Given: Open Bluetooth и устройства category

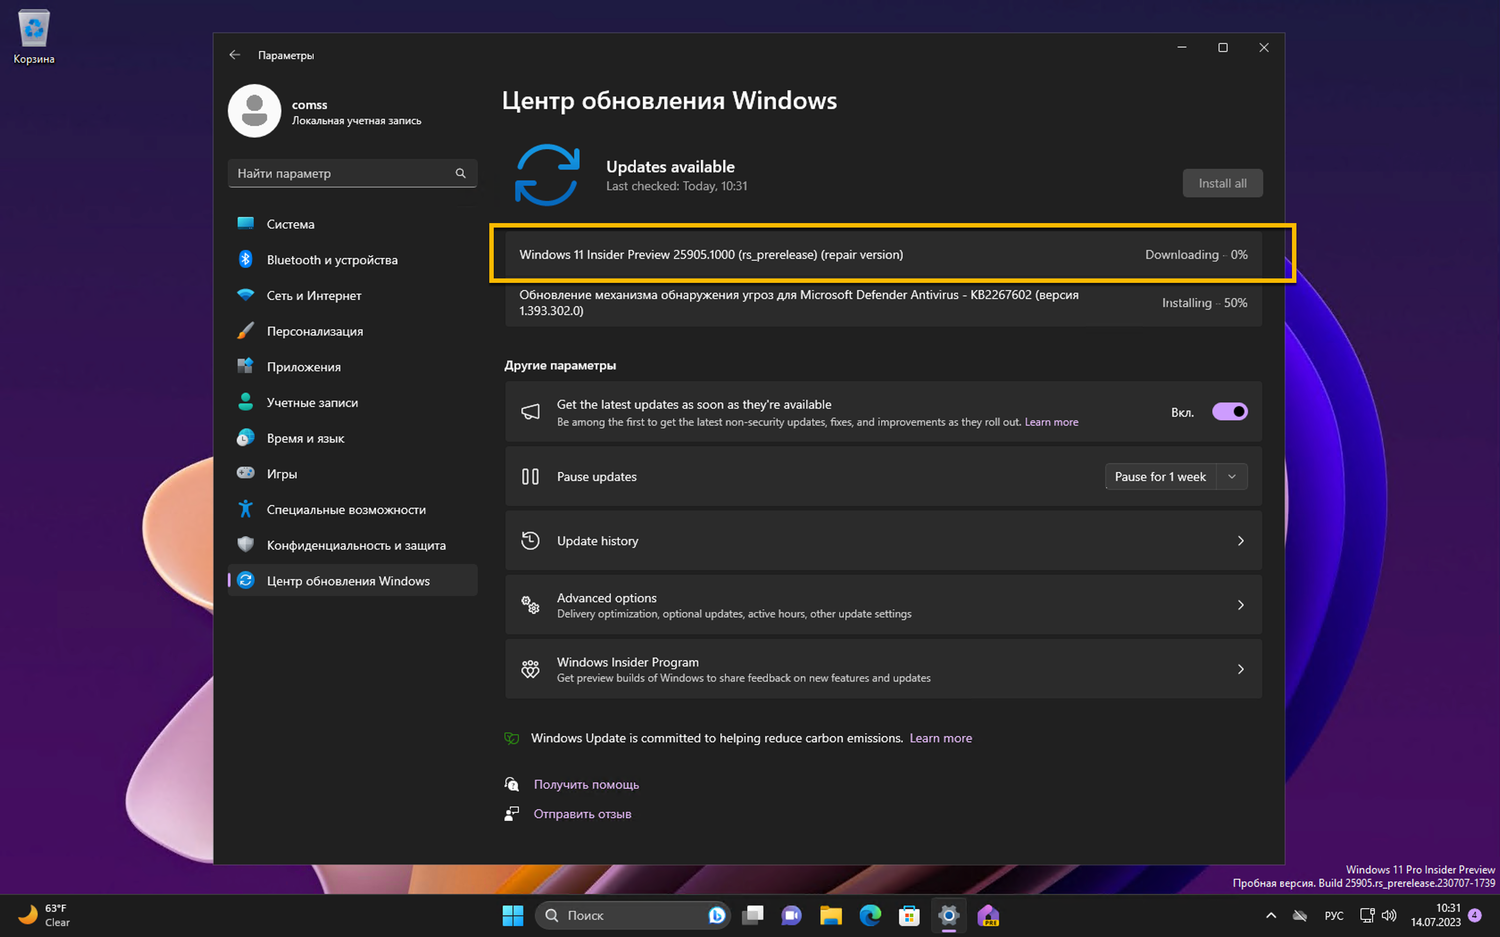Looking at the screenshot, I should coord(352,260).
